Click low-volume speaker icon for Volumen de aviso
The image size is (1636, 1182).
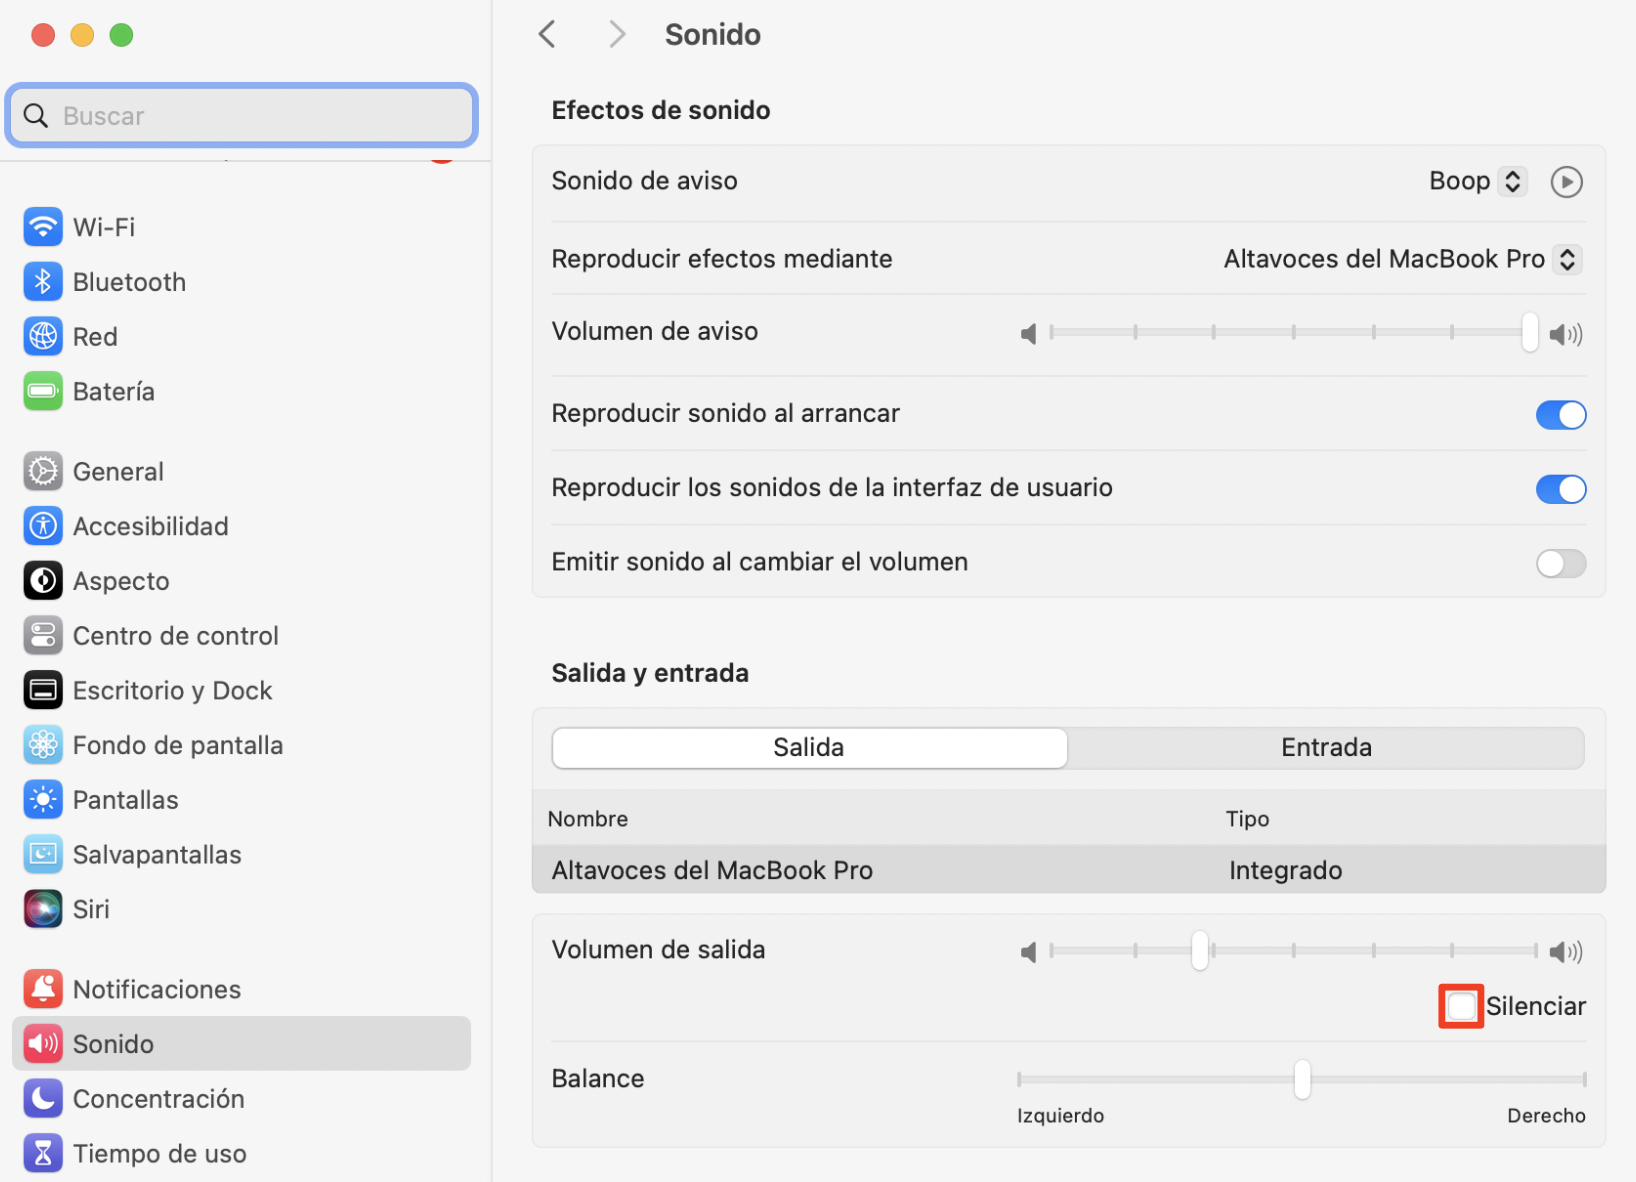(x=1028, y=333)
